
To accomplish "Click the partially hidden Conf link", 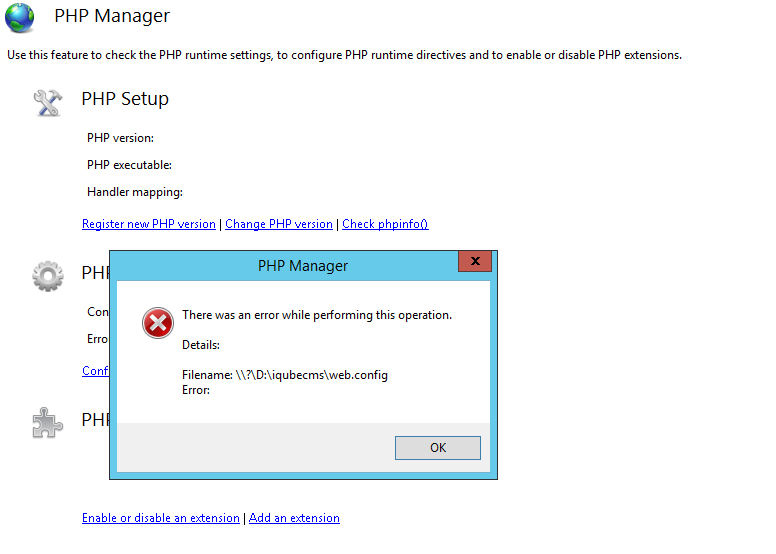I will coord(95,371).
